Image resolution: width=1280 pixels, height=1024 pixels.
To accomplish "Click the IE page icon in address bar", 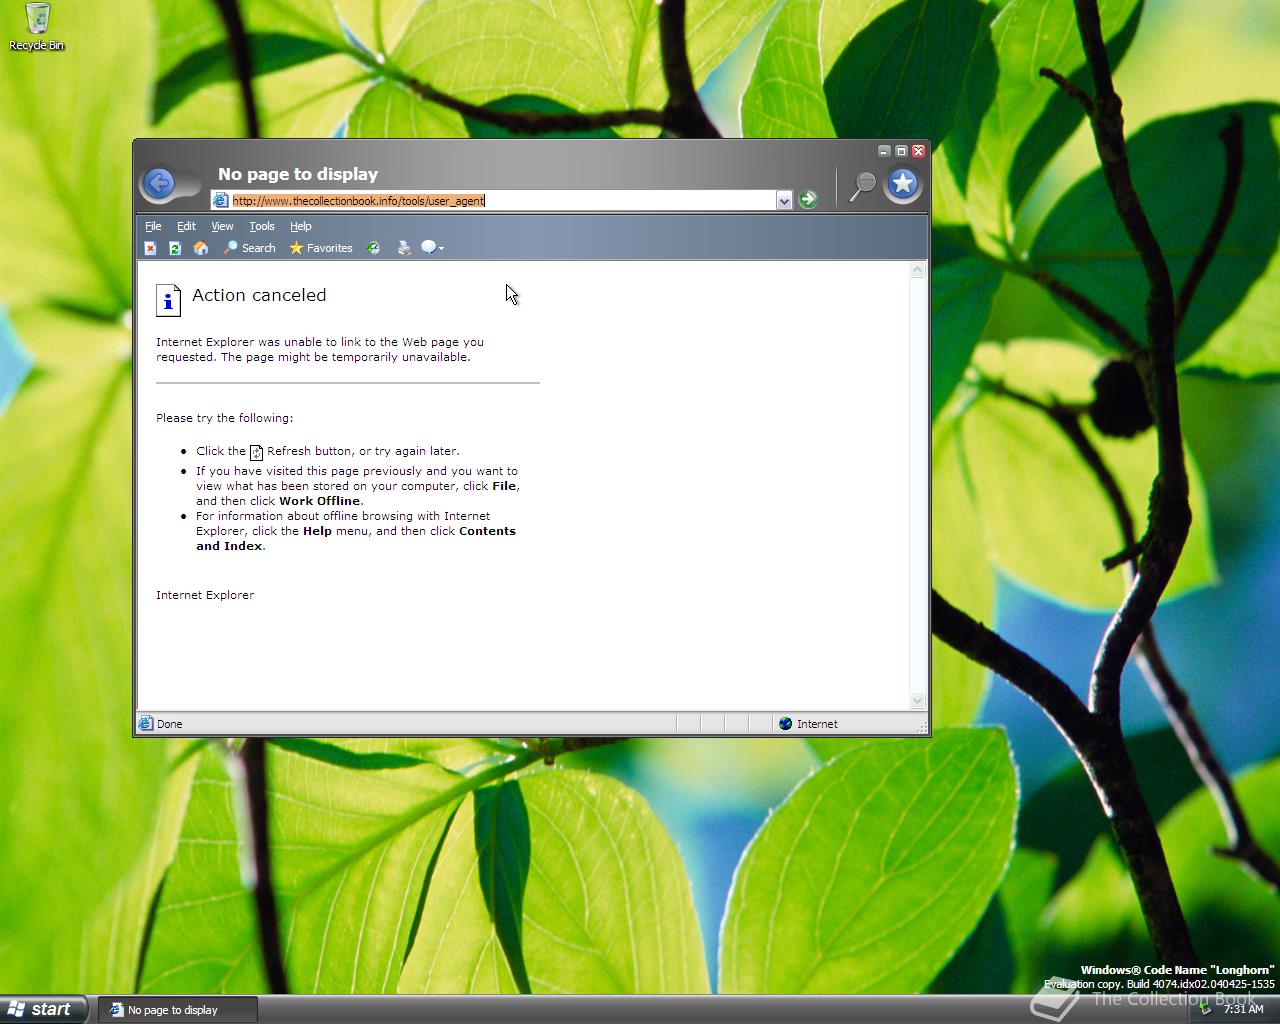I will [x=221, y=201].
